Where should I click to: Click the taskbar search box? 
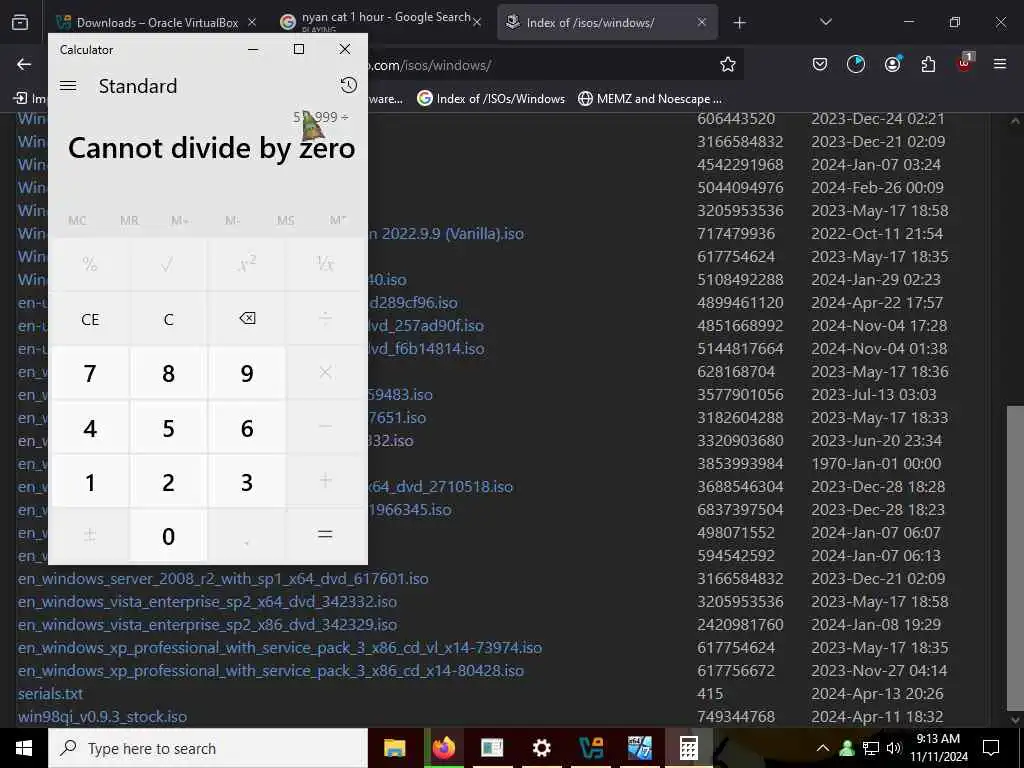(208, 748)
